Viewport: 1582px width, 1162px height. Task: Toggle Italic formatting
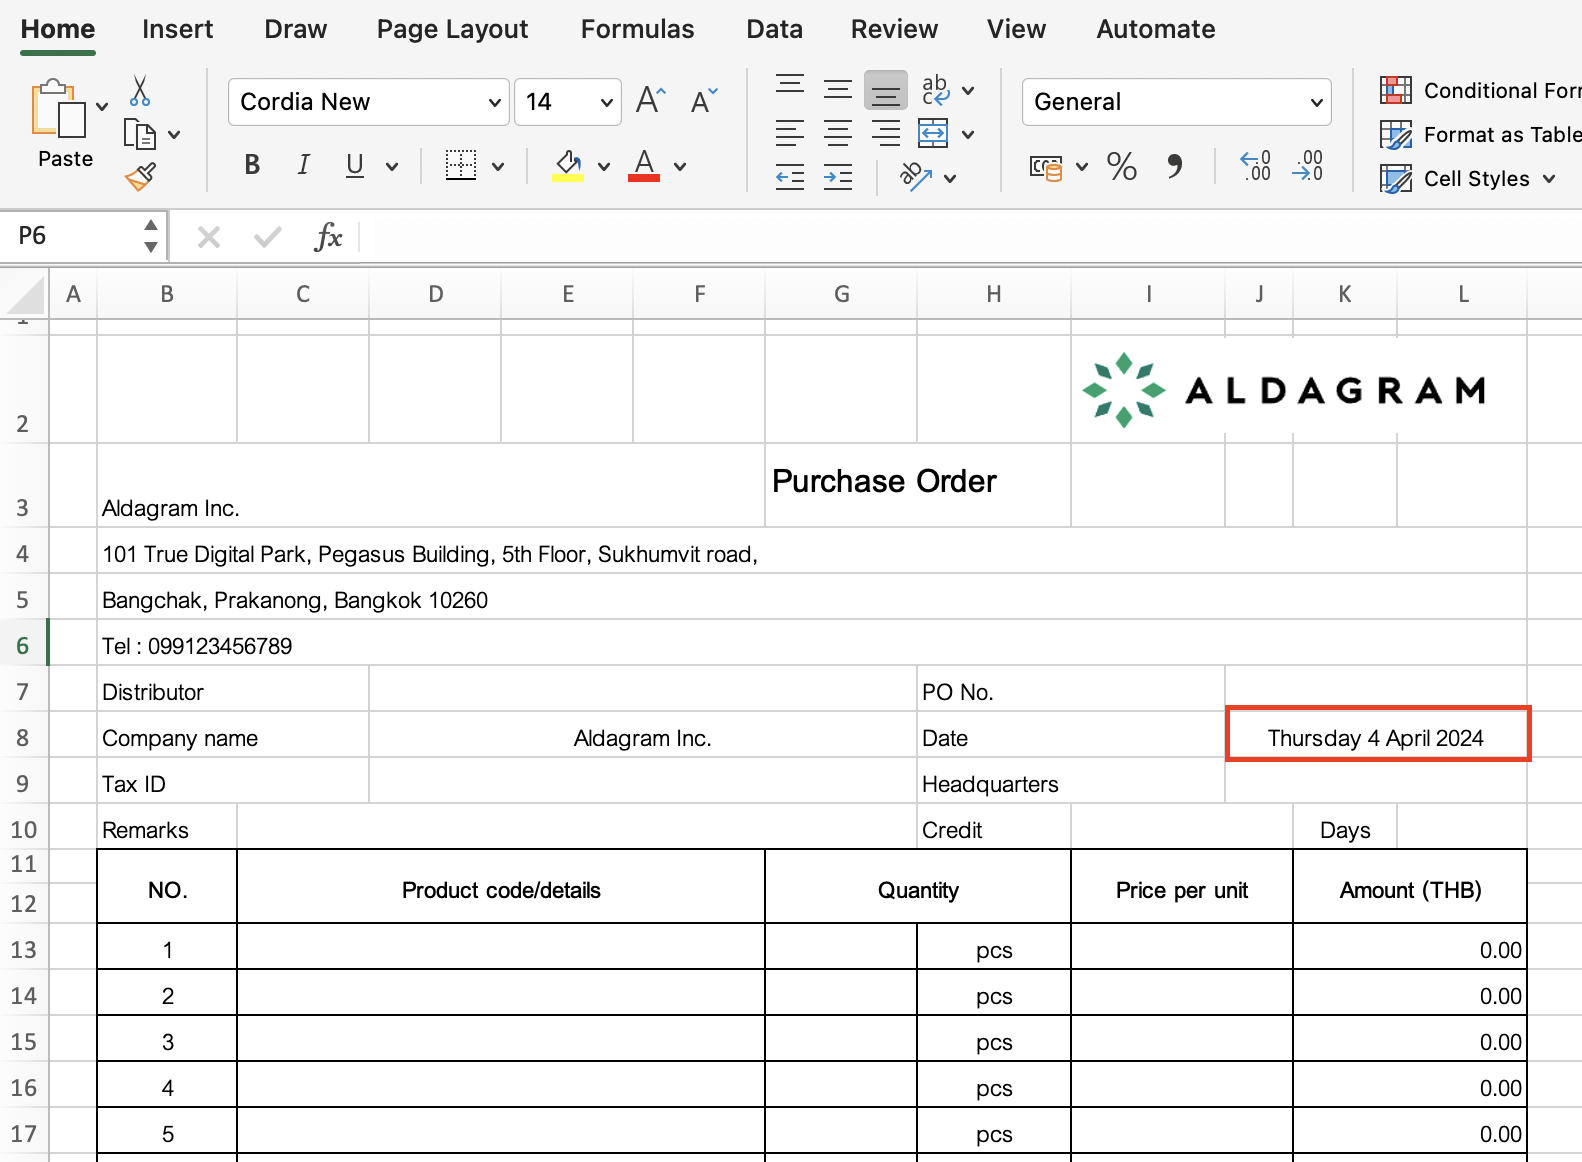(303, 165)
